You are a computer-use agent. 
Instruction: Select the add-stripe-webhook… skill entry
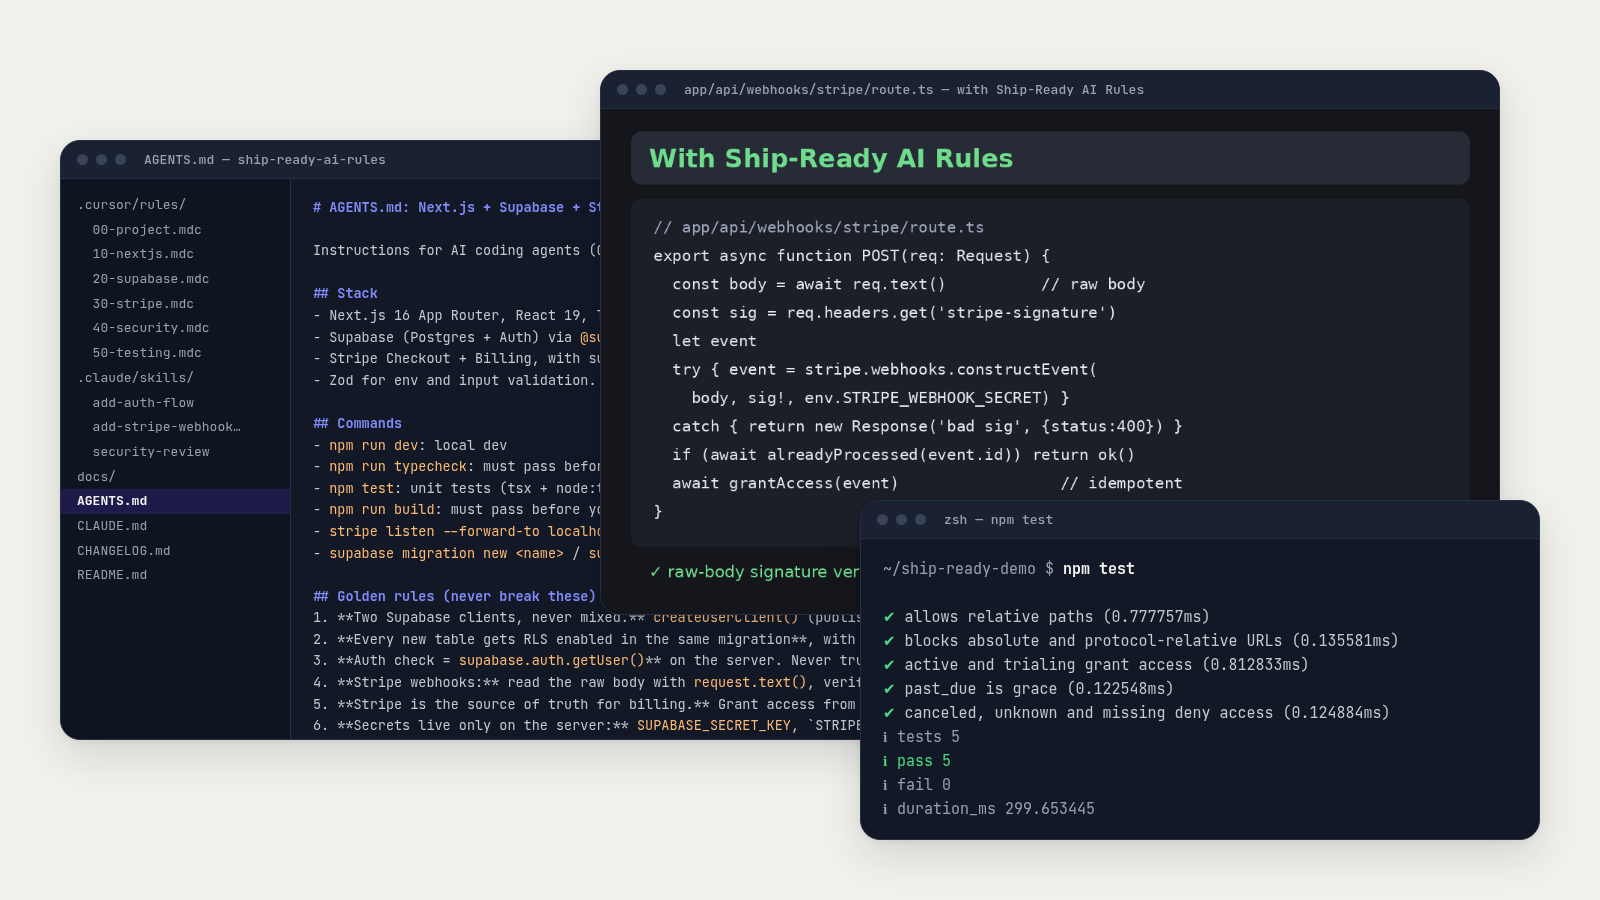166,427
